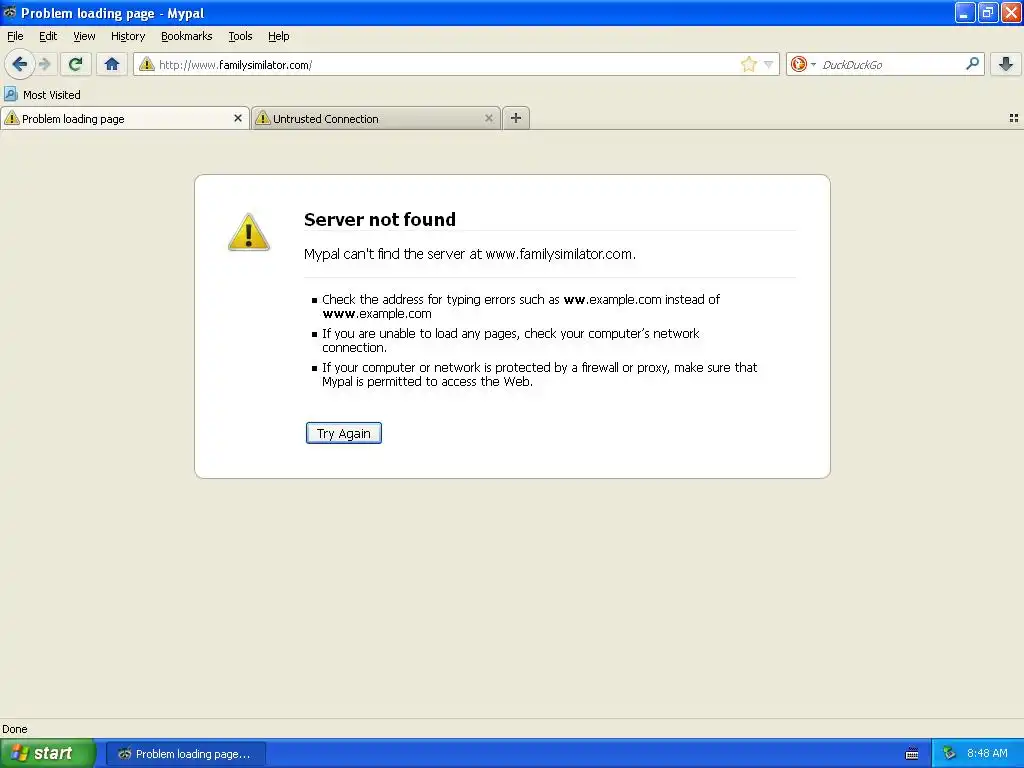Select the Problem loading page taskbar item

pyautogui.click(x=186, y=754)
